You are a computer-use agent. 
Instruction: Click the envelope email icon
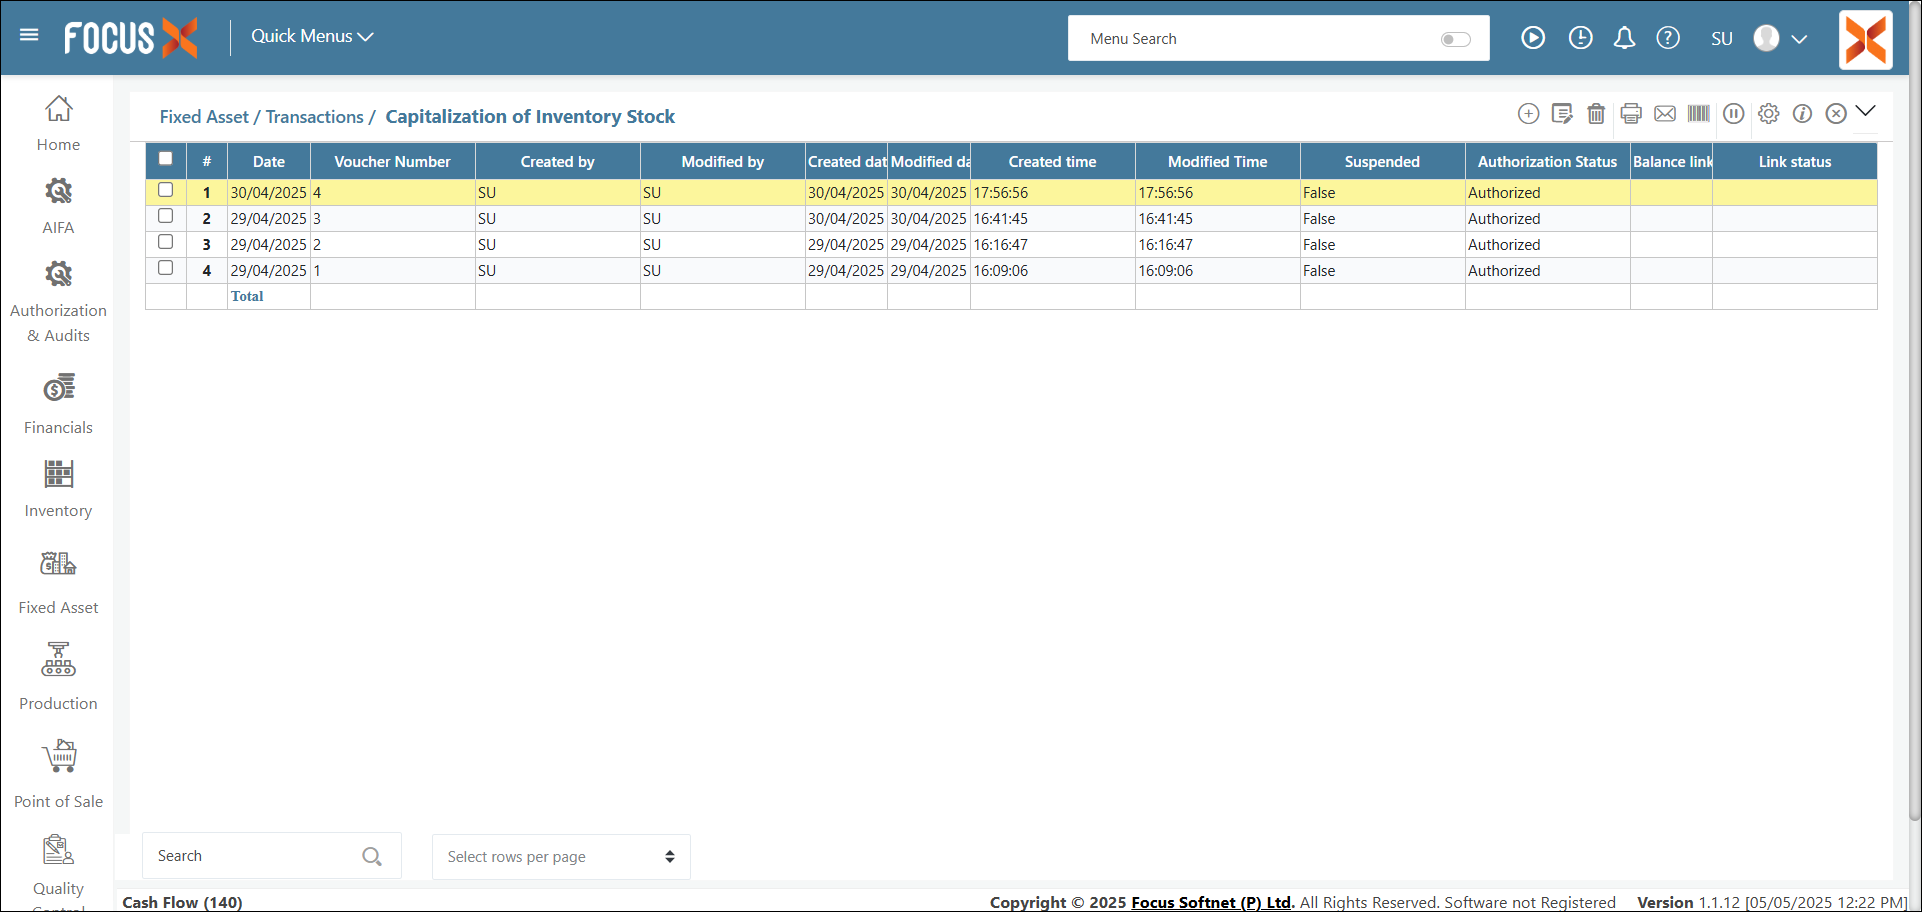(1665, 114)
